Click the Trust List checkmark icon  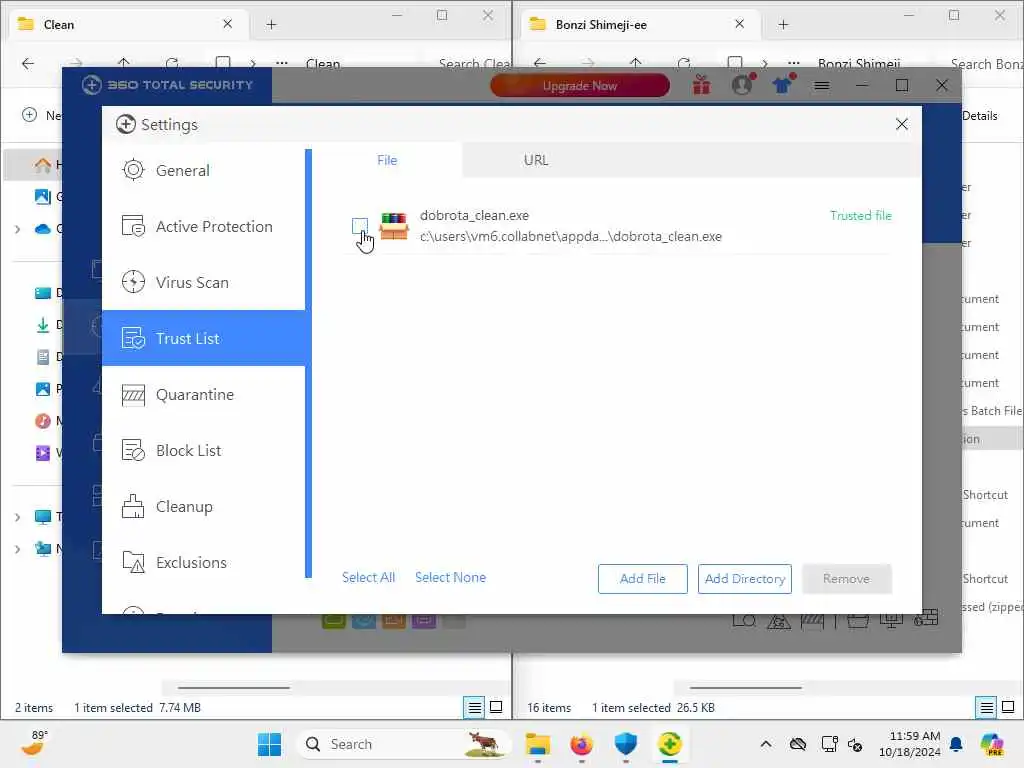(x=133, y=338)
